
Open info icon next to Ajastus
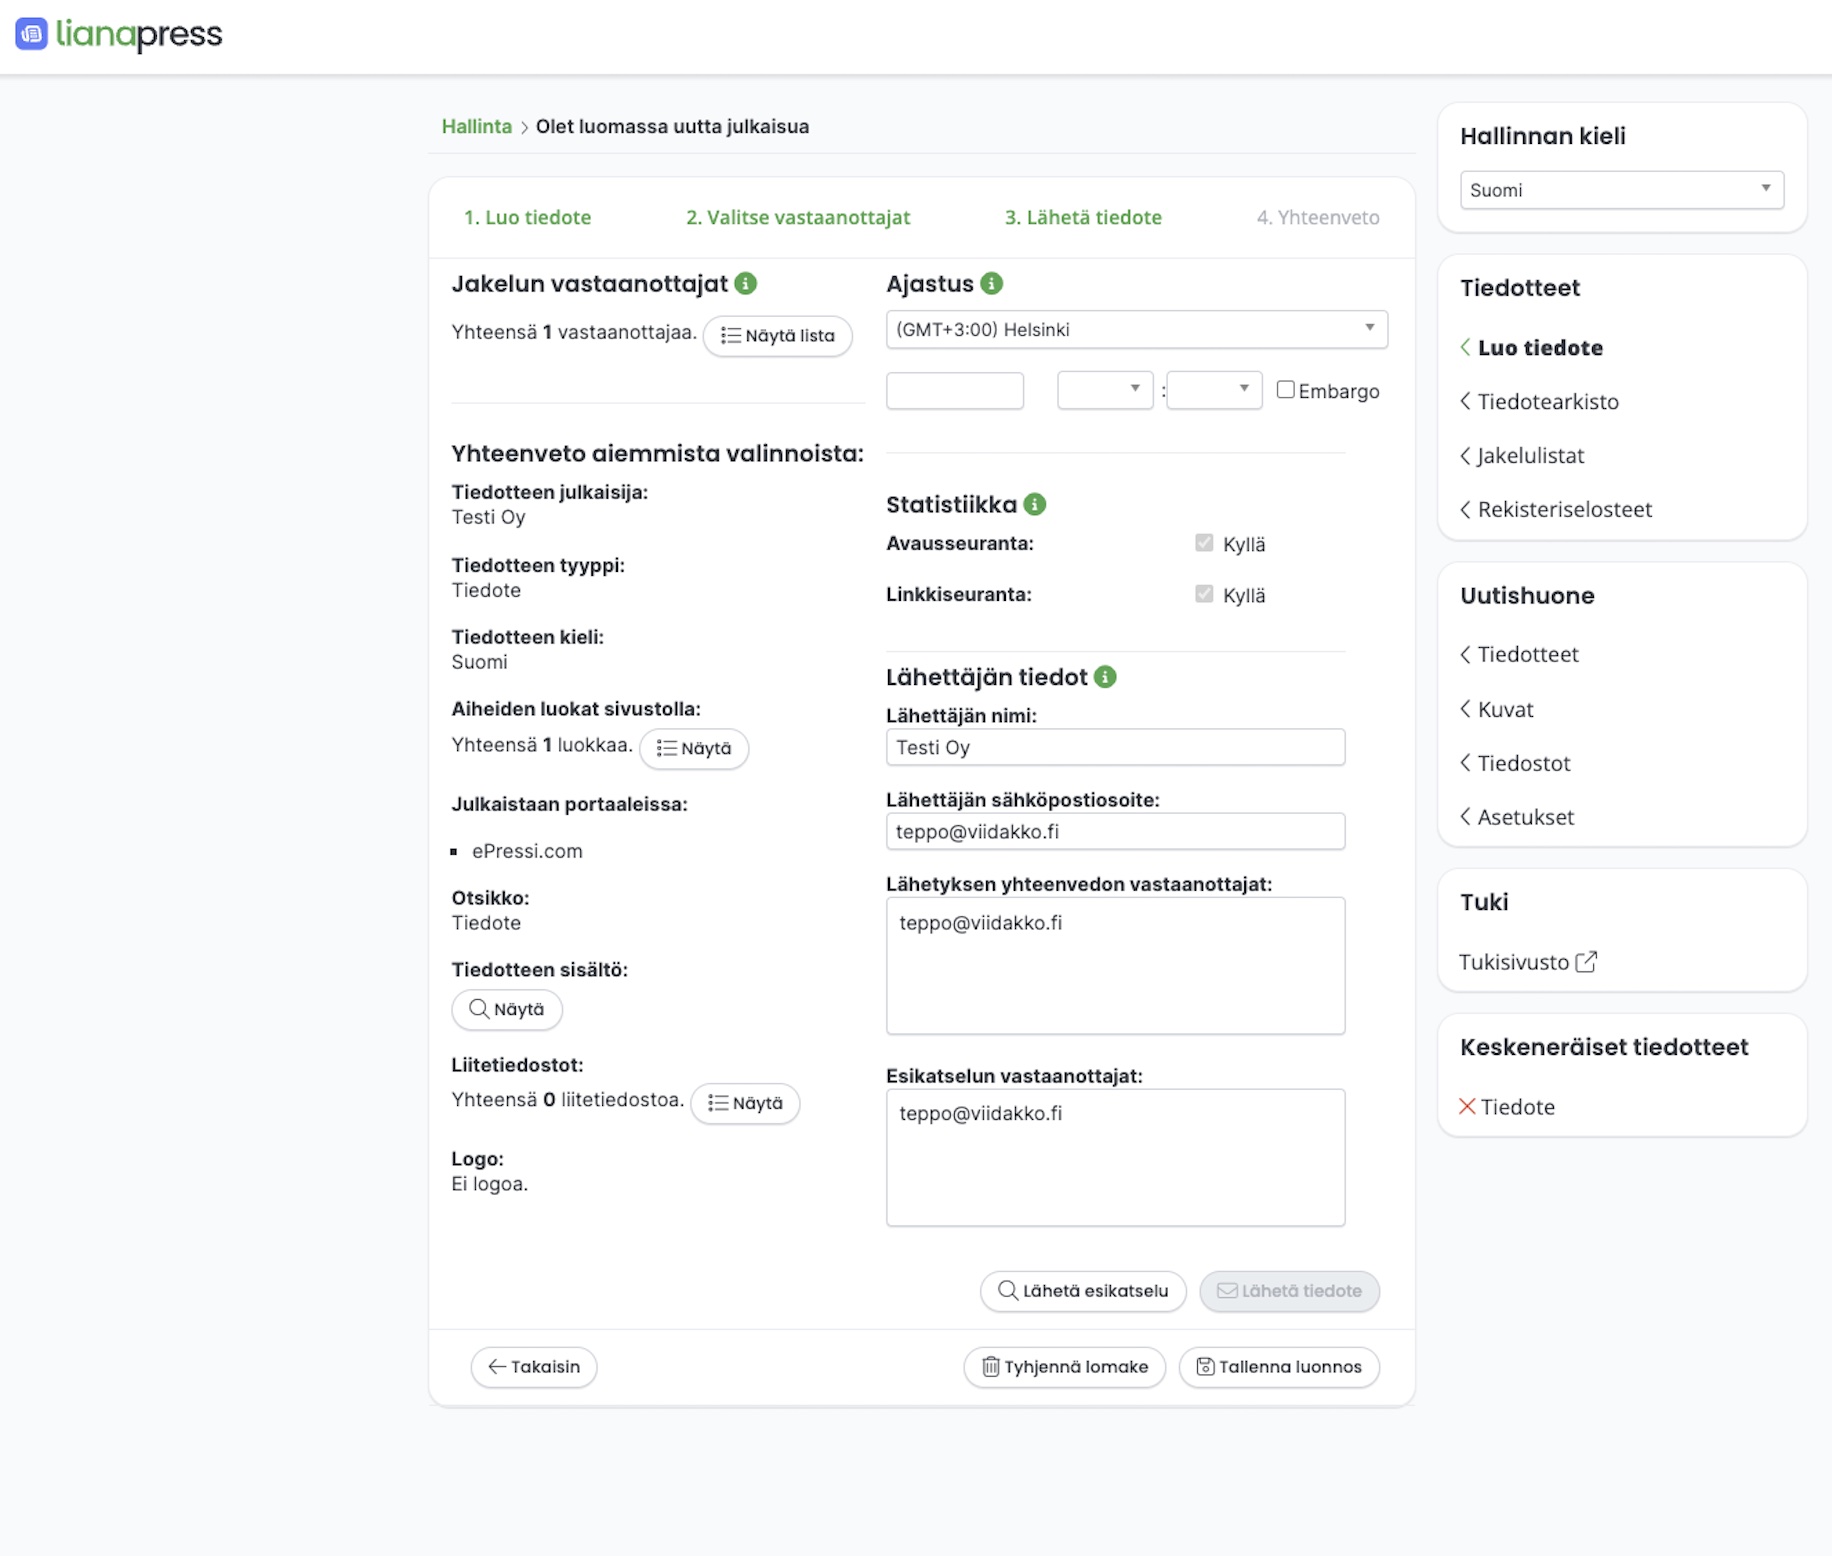[x=992, y=284]
